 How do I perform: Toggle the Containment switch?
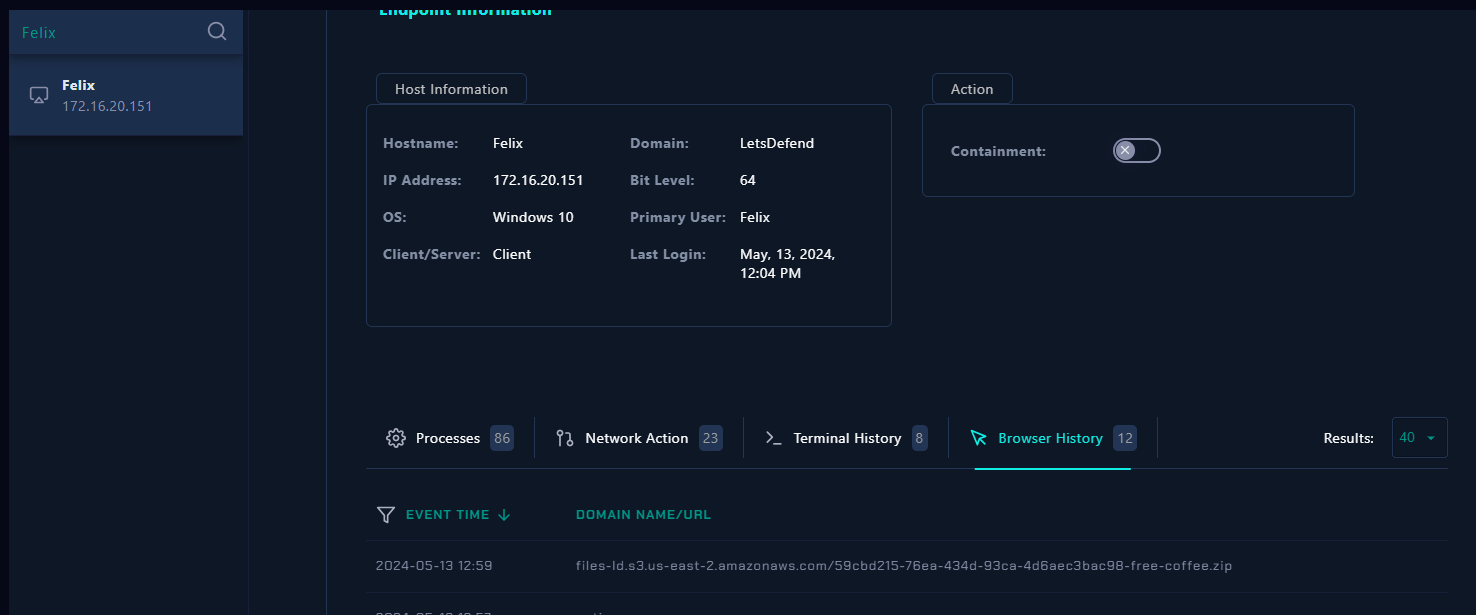1136,151
